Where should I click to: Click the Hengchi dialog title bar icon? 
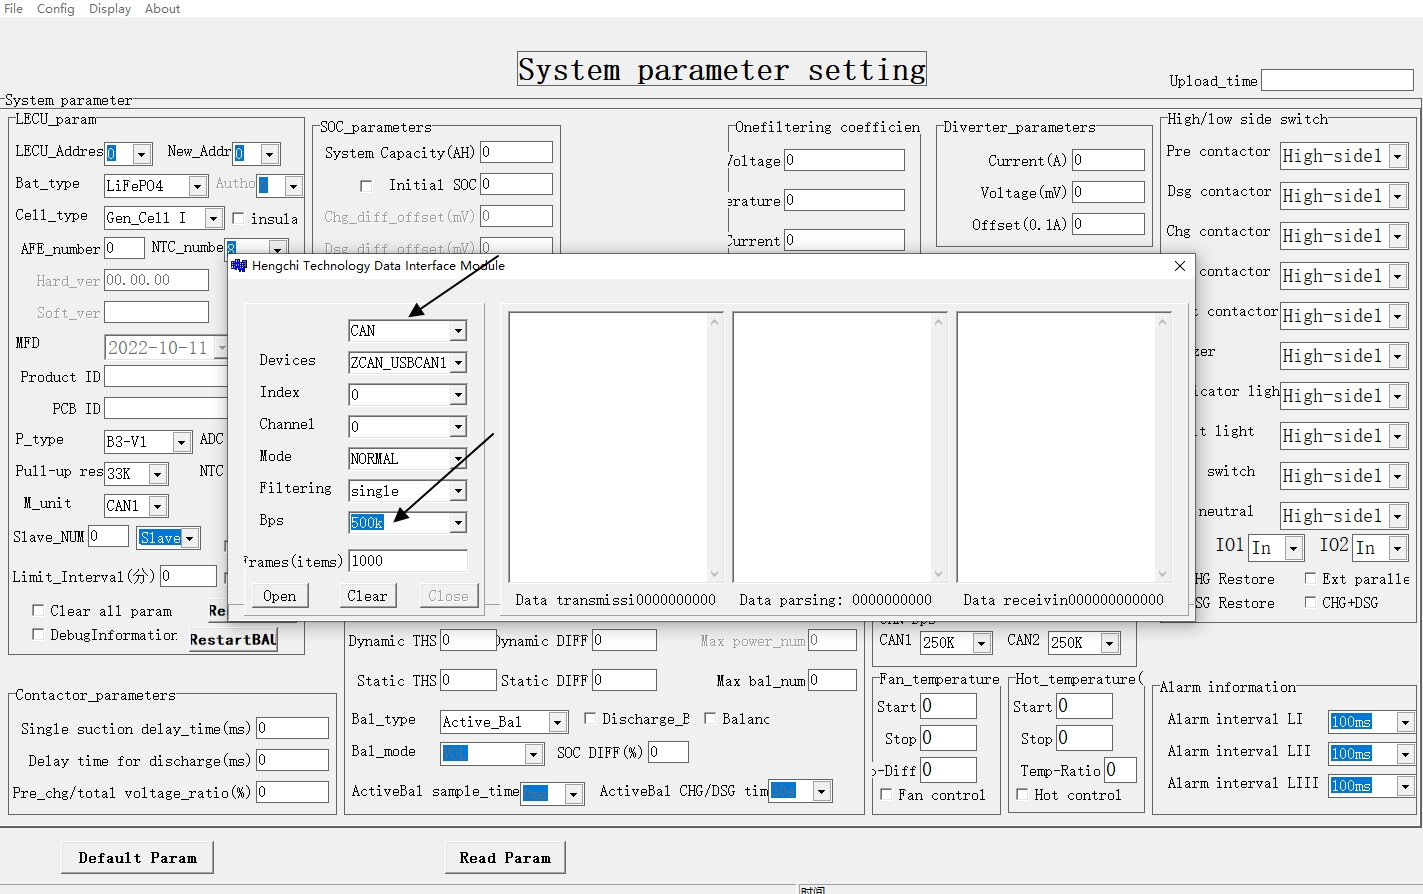point(239,266)
